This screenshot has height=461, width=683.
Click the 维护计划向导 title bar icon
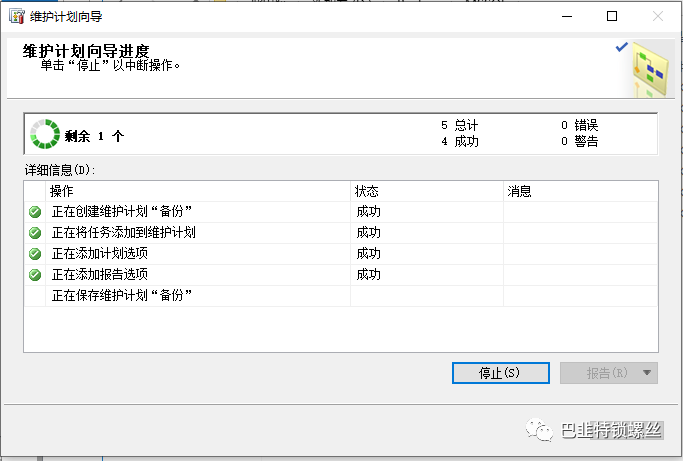(x=17, y=17)
